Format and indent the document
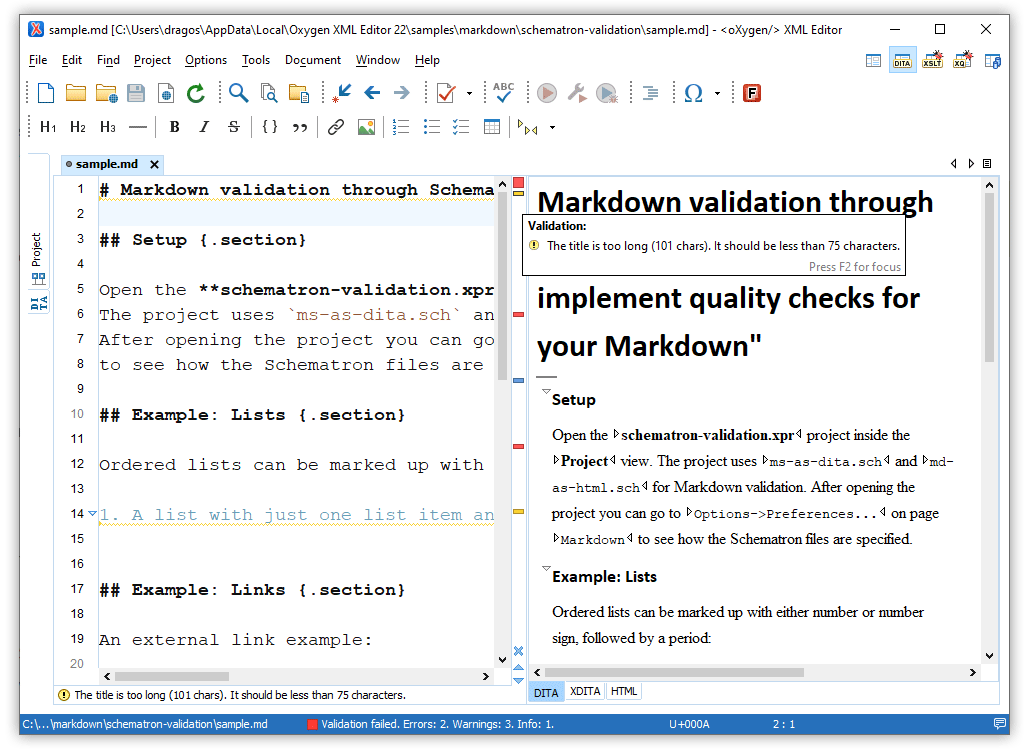1030x750 pixels. click(x=650, y=93)
